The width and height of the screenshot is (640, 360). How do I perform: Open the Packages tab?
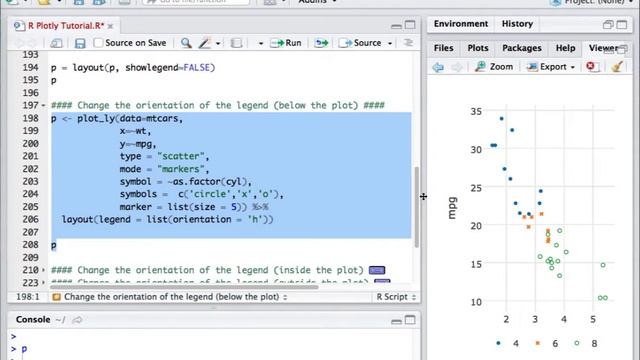pos(522,48)
